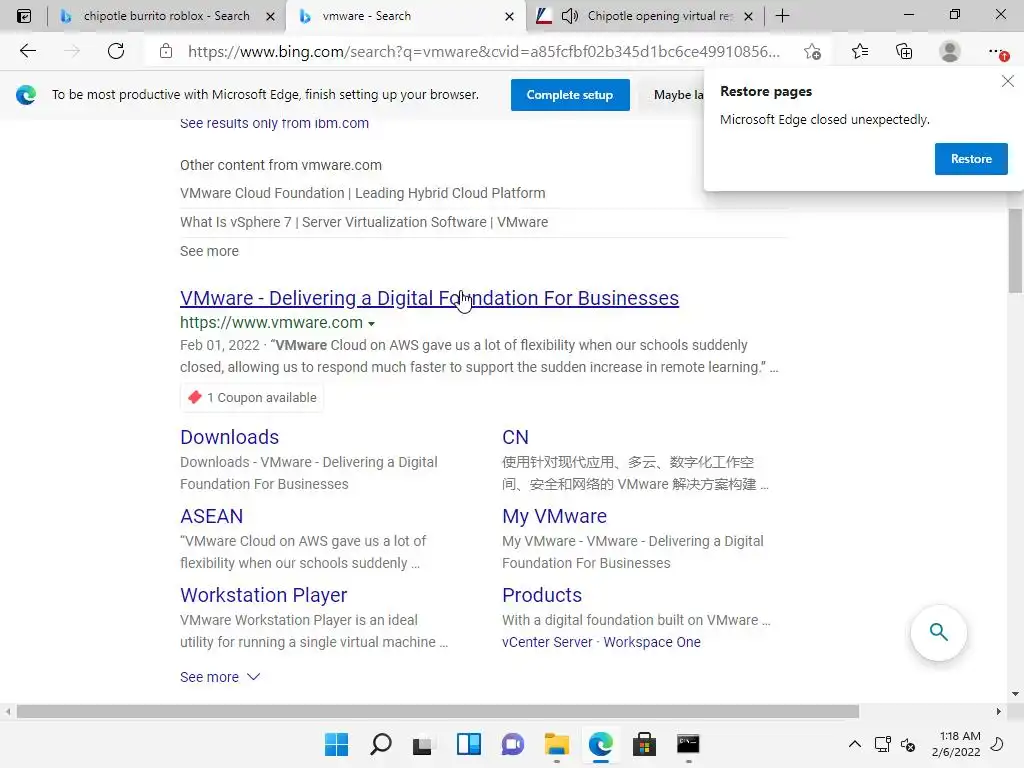The height and width of the screenshot is (768, 1024).
Task: Close the vmware search tab
Action: 509,16
